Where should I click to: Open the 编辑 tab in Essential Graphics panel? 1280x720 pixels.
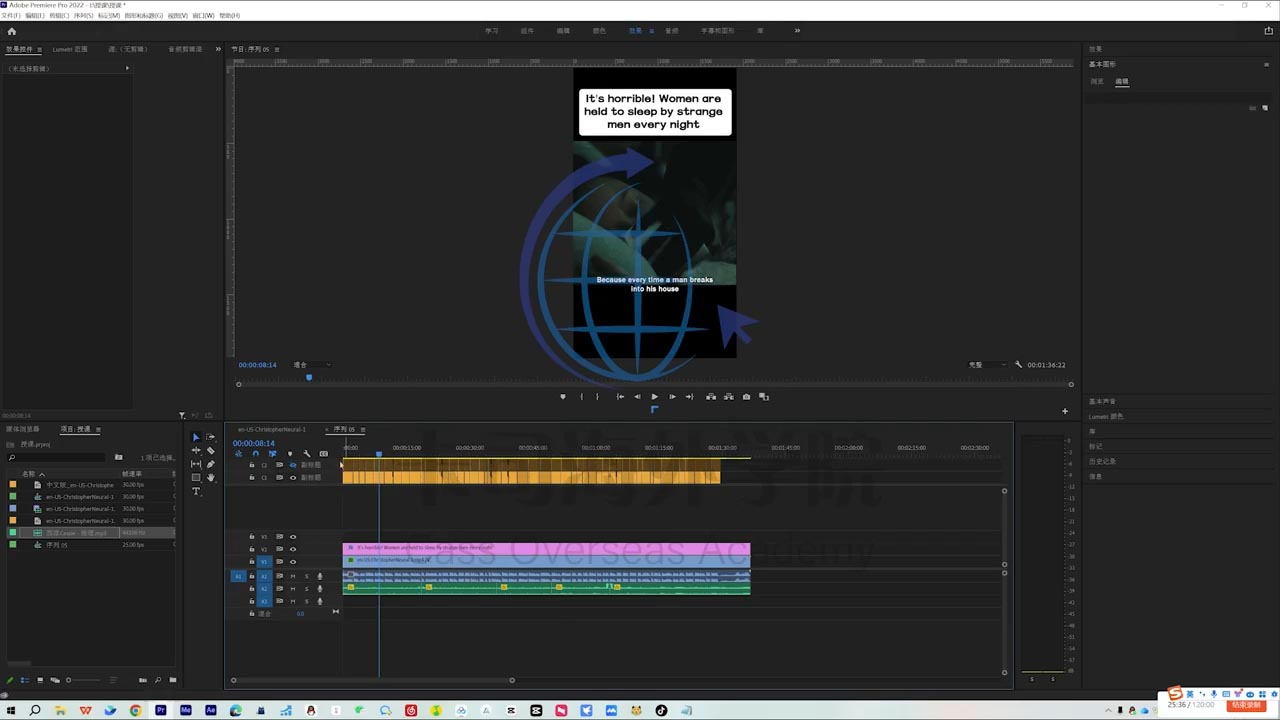click(1122, 82)
